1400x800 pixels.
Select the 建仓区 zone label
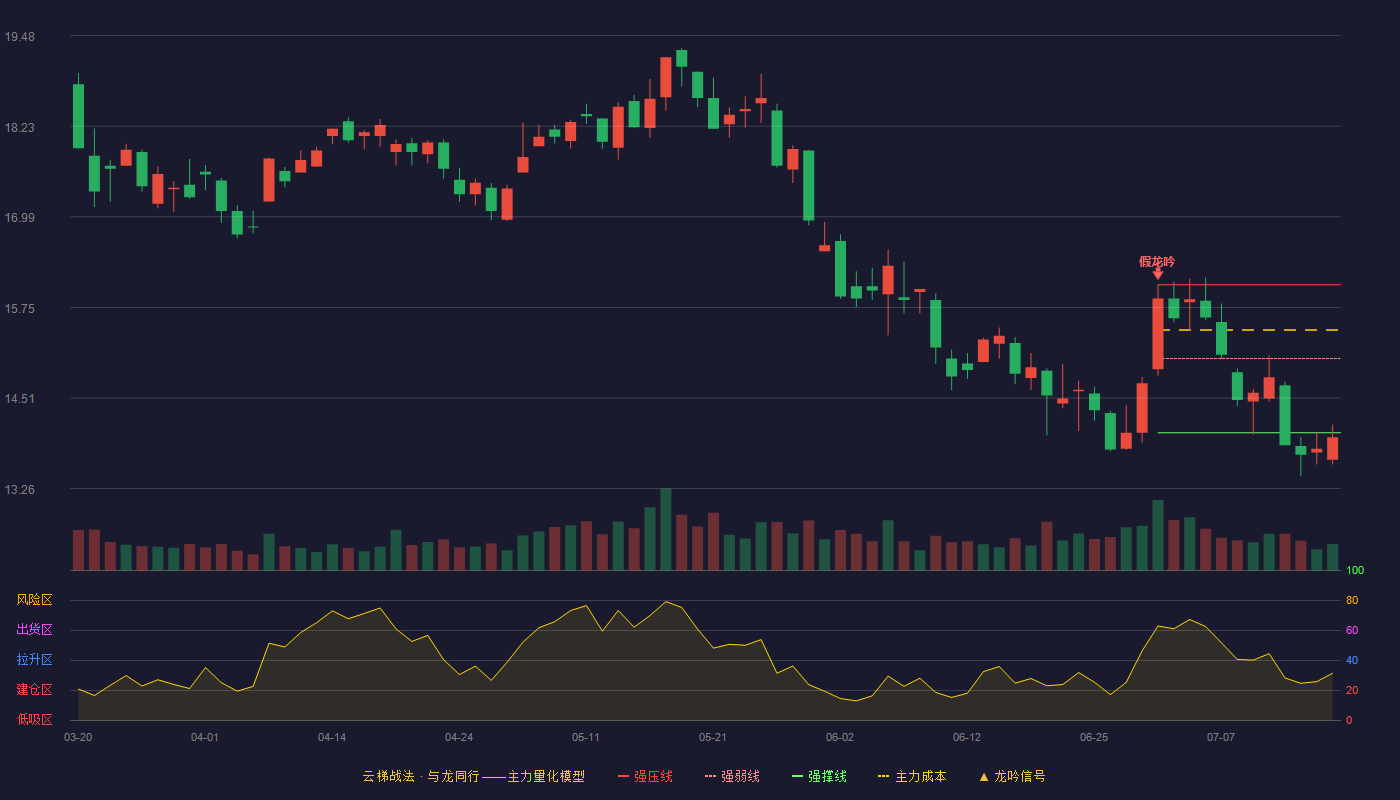(x=34, y=690)
